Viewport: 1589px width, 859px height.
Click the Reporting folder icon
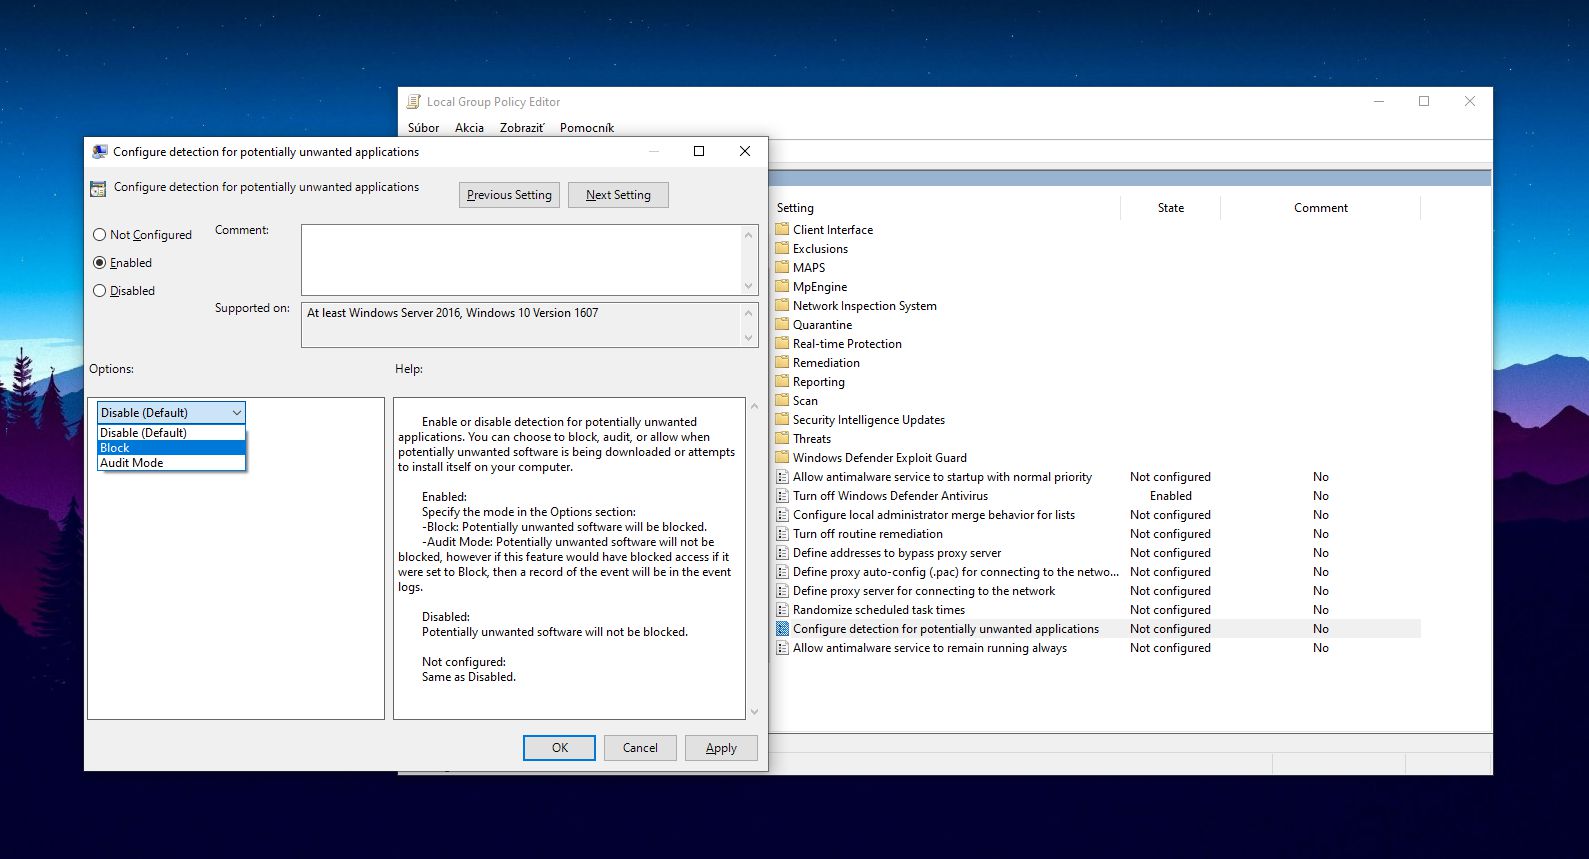click(782, 381)
